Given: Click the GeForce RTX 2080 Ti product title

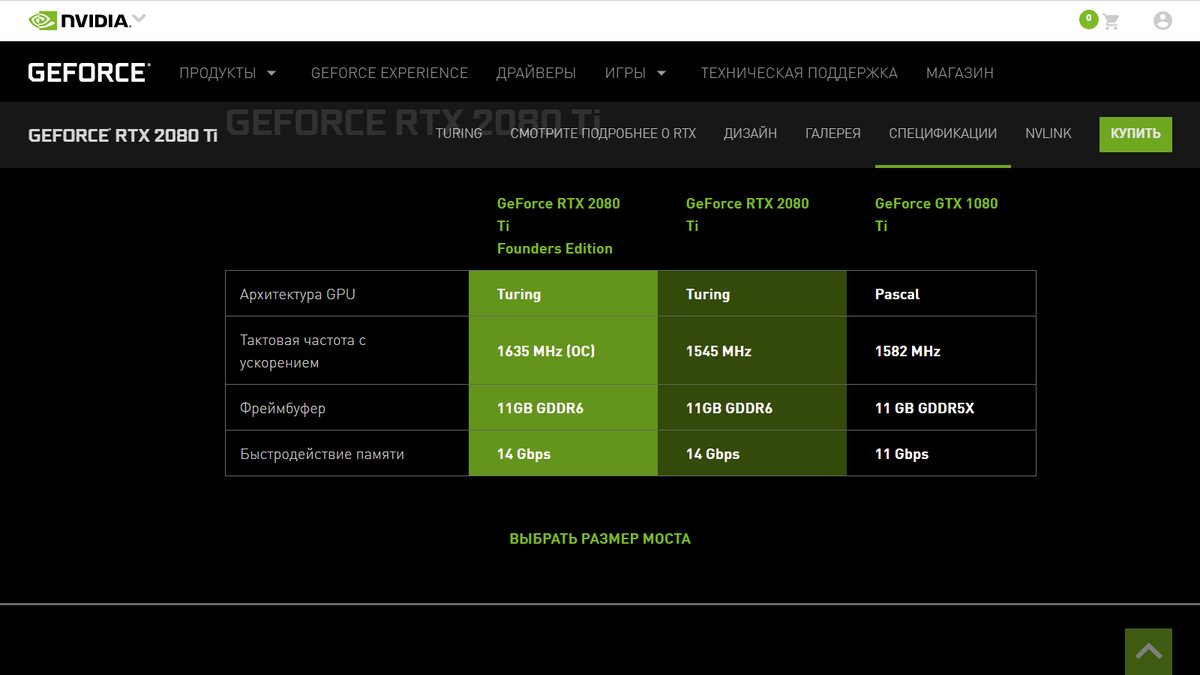Looking at the screenshot, I should click(x=123, y=135).
